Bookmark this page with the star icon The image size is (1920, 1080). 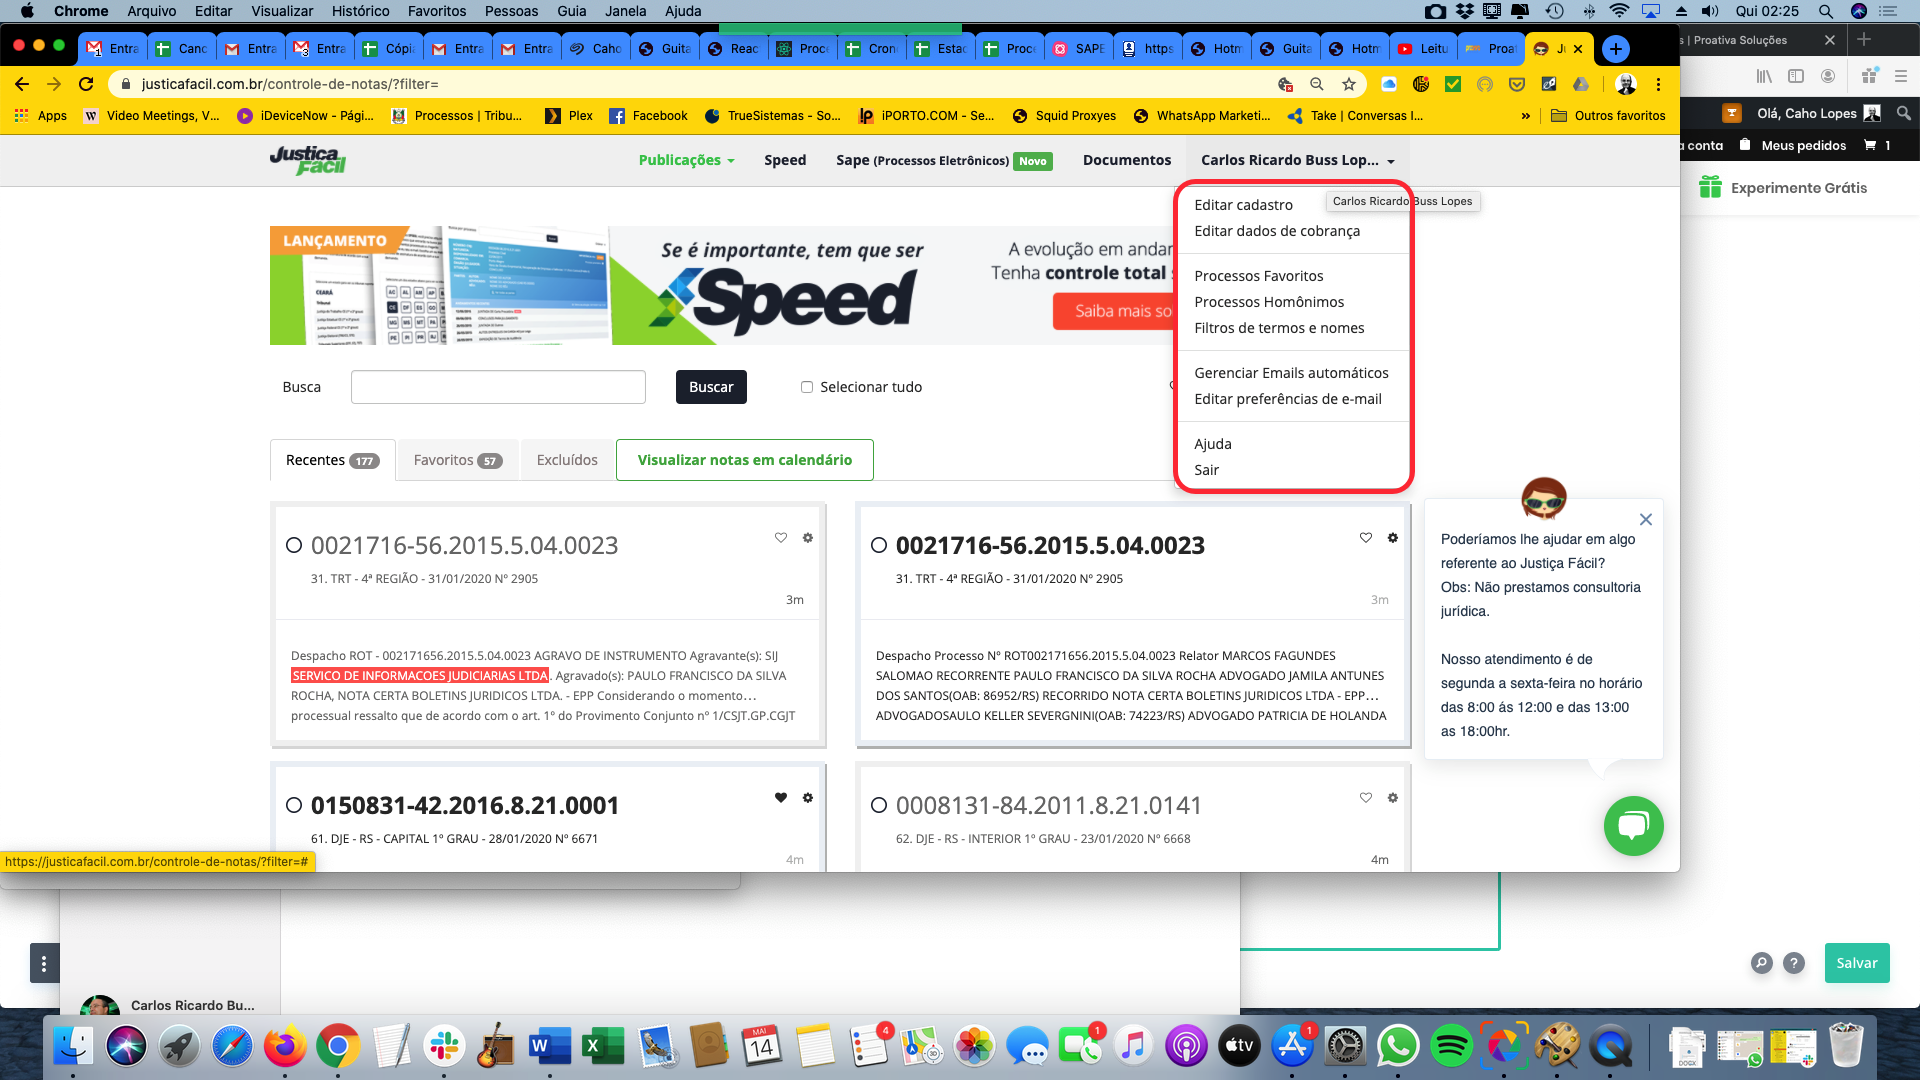coord(1349,84)
